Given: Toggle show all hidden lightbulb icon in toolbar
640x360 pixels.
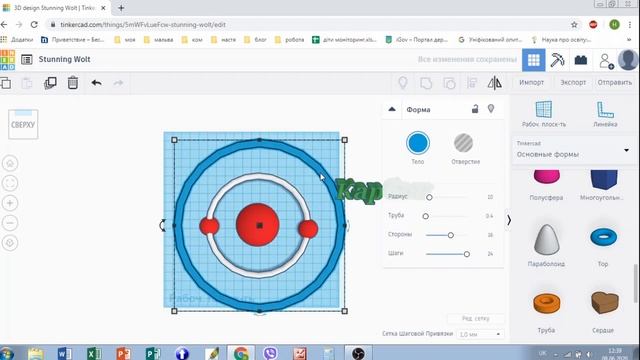Looking at the screenshot, I should coord(403,83).
